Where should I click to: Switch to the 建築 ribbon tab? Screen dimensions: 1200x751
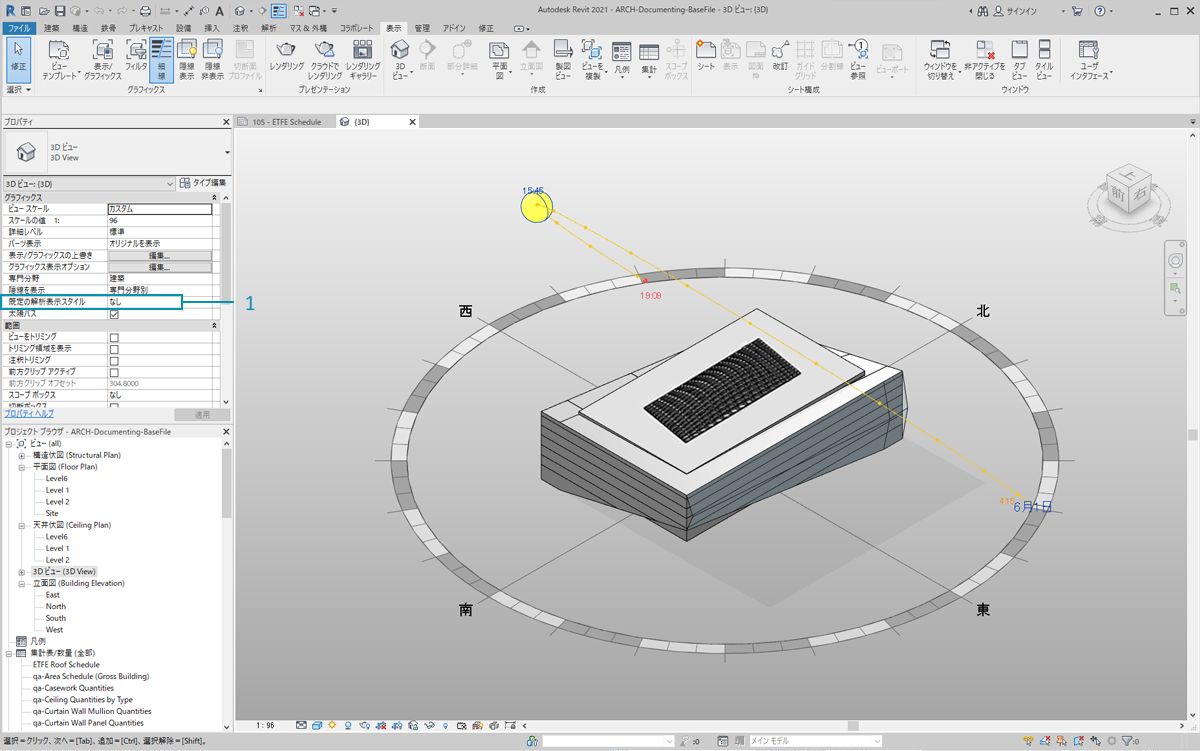[51, 29]
